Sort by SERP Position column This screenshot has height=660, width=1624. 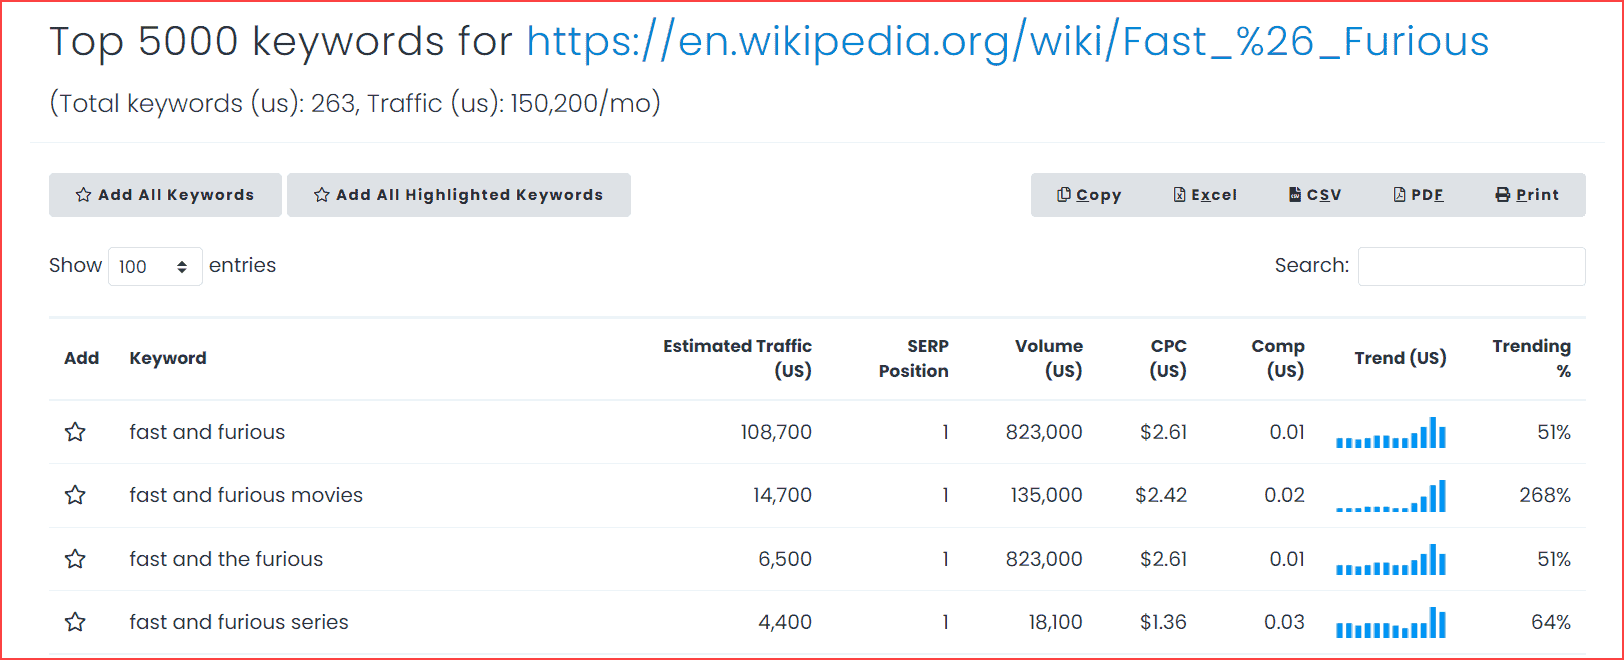click(x=913, y=358)
